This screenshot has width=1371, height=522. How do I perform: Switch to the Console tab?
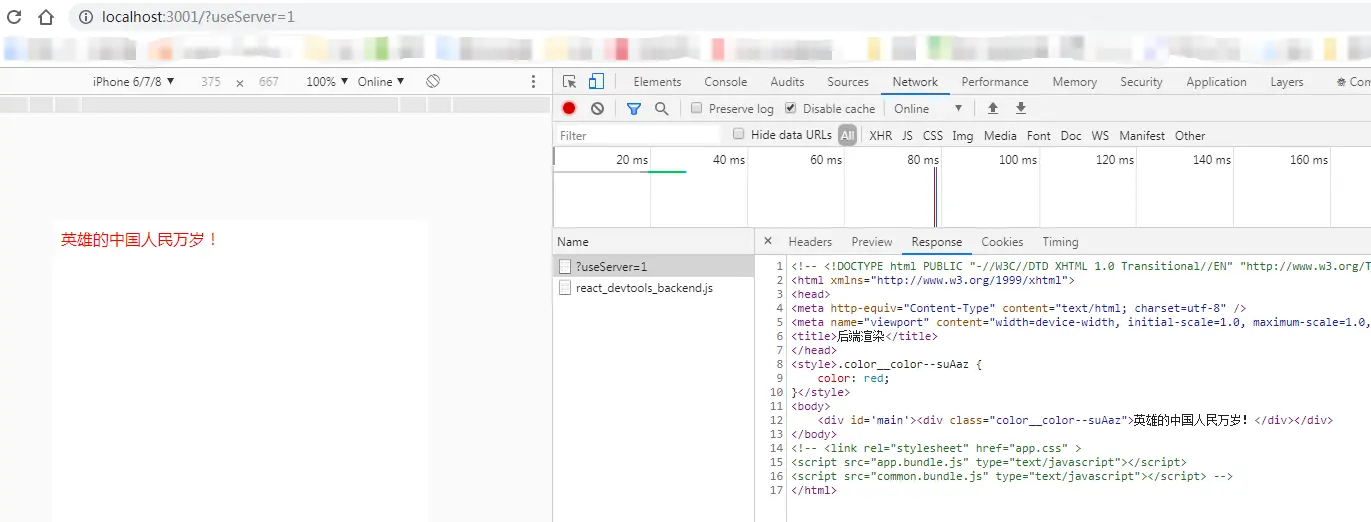[725, 82]
